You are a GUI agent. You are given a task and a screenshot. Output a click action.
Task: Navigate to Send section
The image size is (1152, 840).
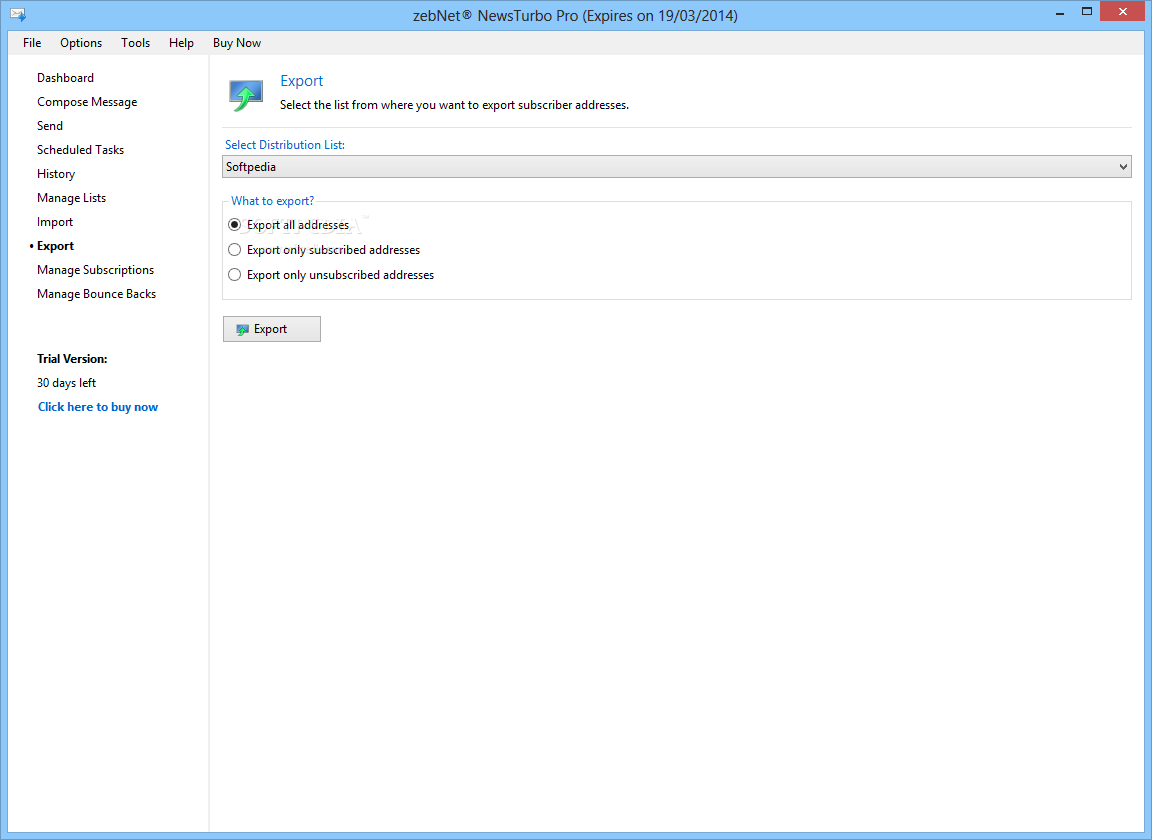click(x=50, y=126)
